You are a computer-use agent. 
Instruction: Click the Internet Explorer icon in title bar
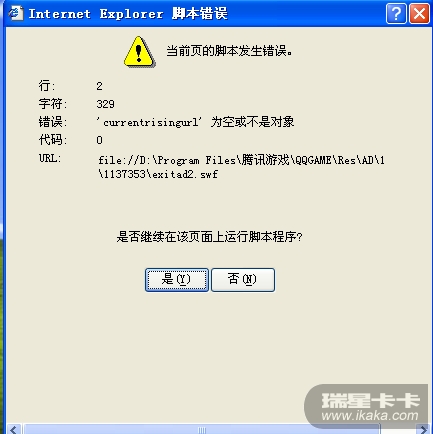16,14
